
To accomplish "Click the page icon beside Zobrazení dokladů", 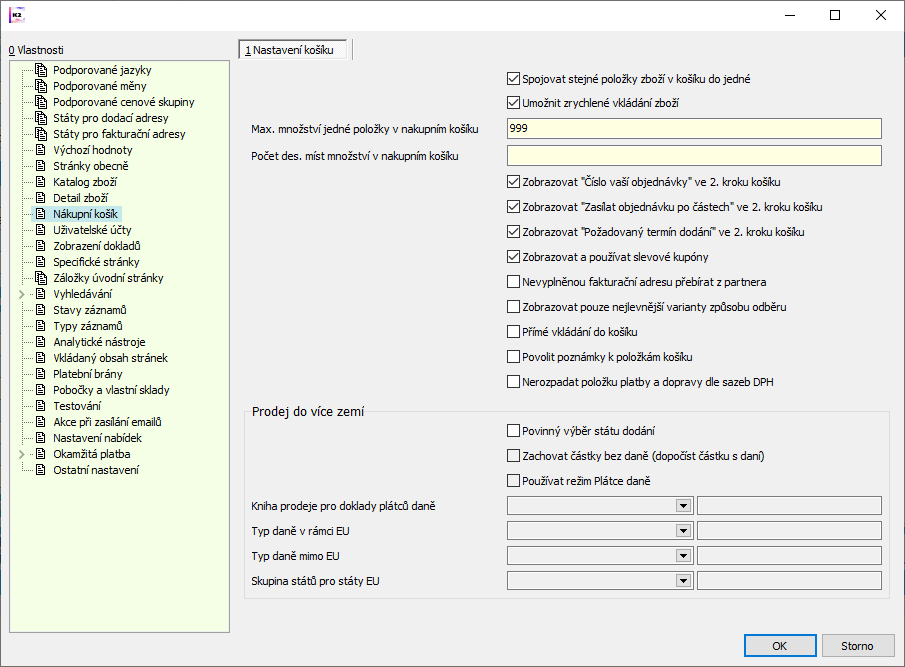I will [40, 246].
